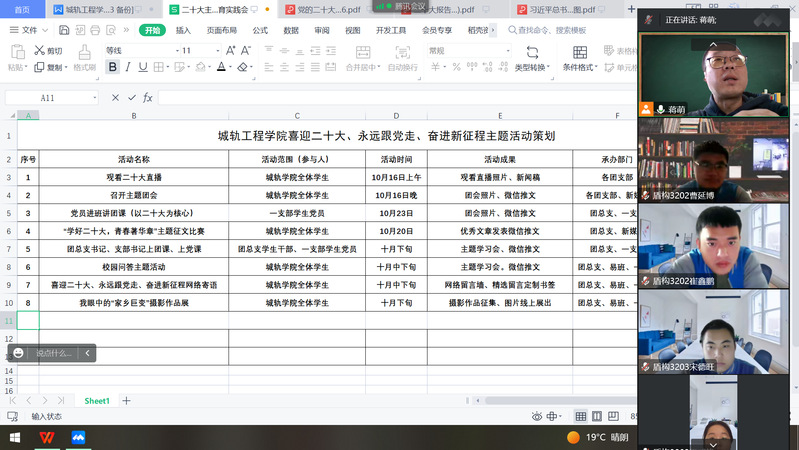
Task: Open the 插入 ribbon tab
Action: 183,30
